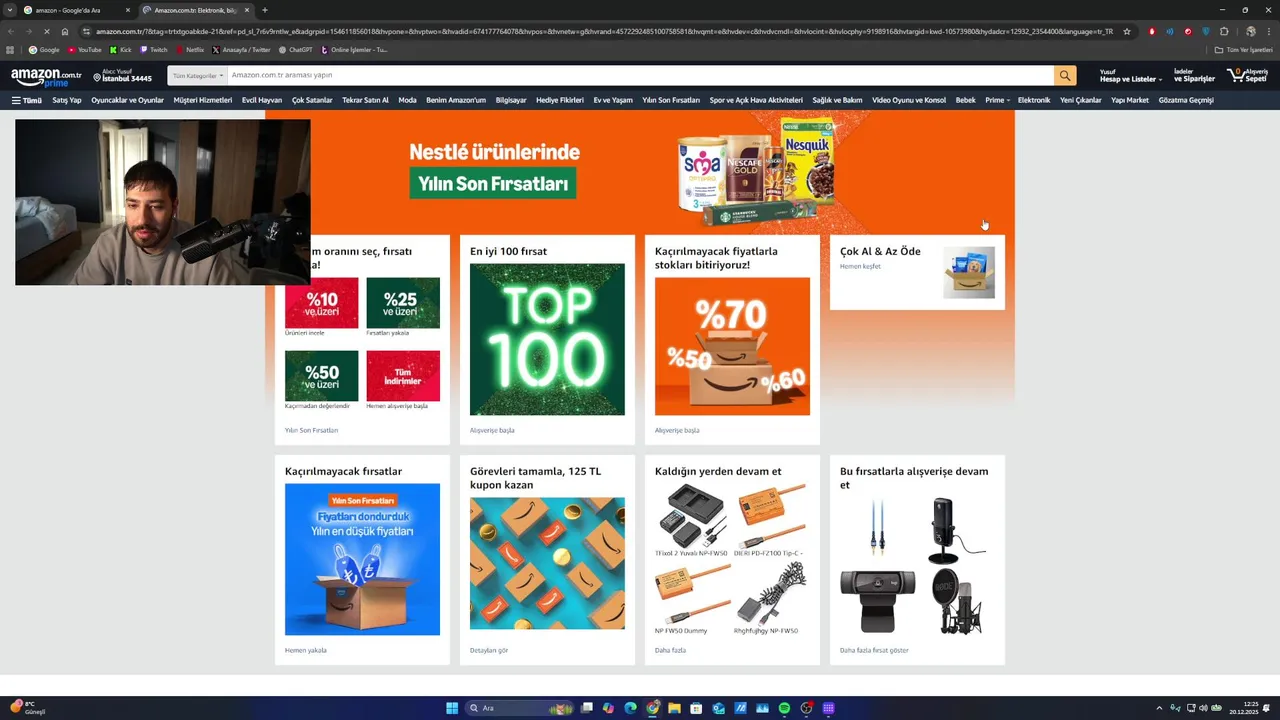Viewport: 1280px width, 720px height.
Task: Open Microsoft Edge from the taskbar
Action: pos(631,708)
